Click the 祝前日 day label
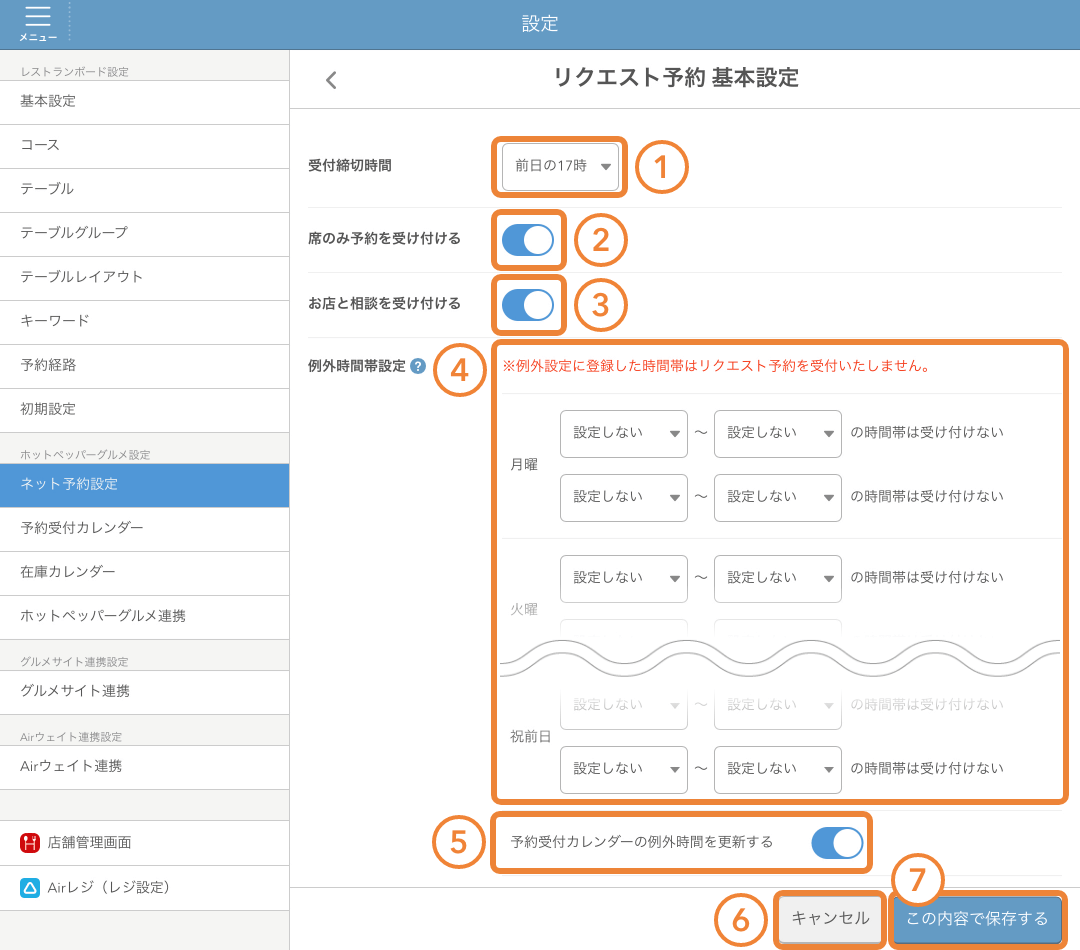Viewport: 1080px width, 950px height. point(530,737)
